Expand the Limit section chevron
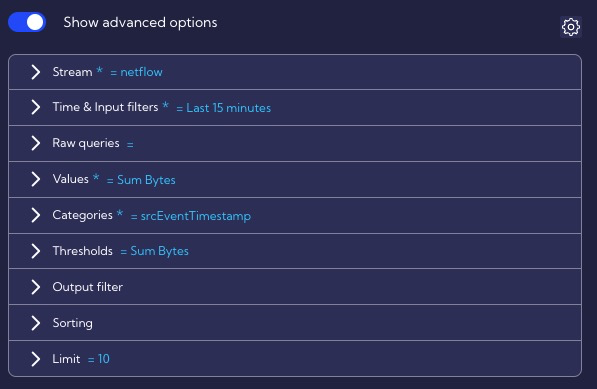The width and height of the screenshot is (597, 389). click(35, 359)
